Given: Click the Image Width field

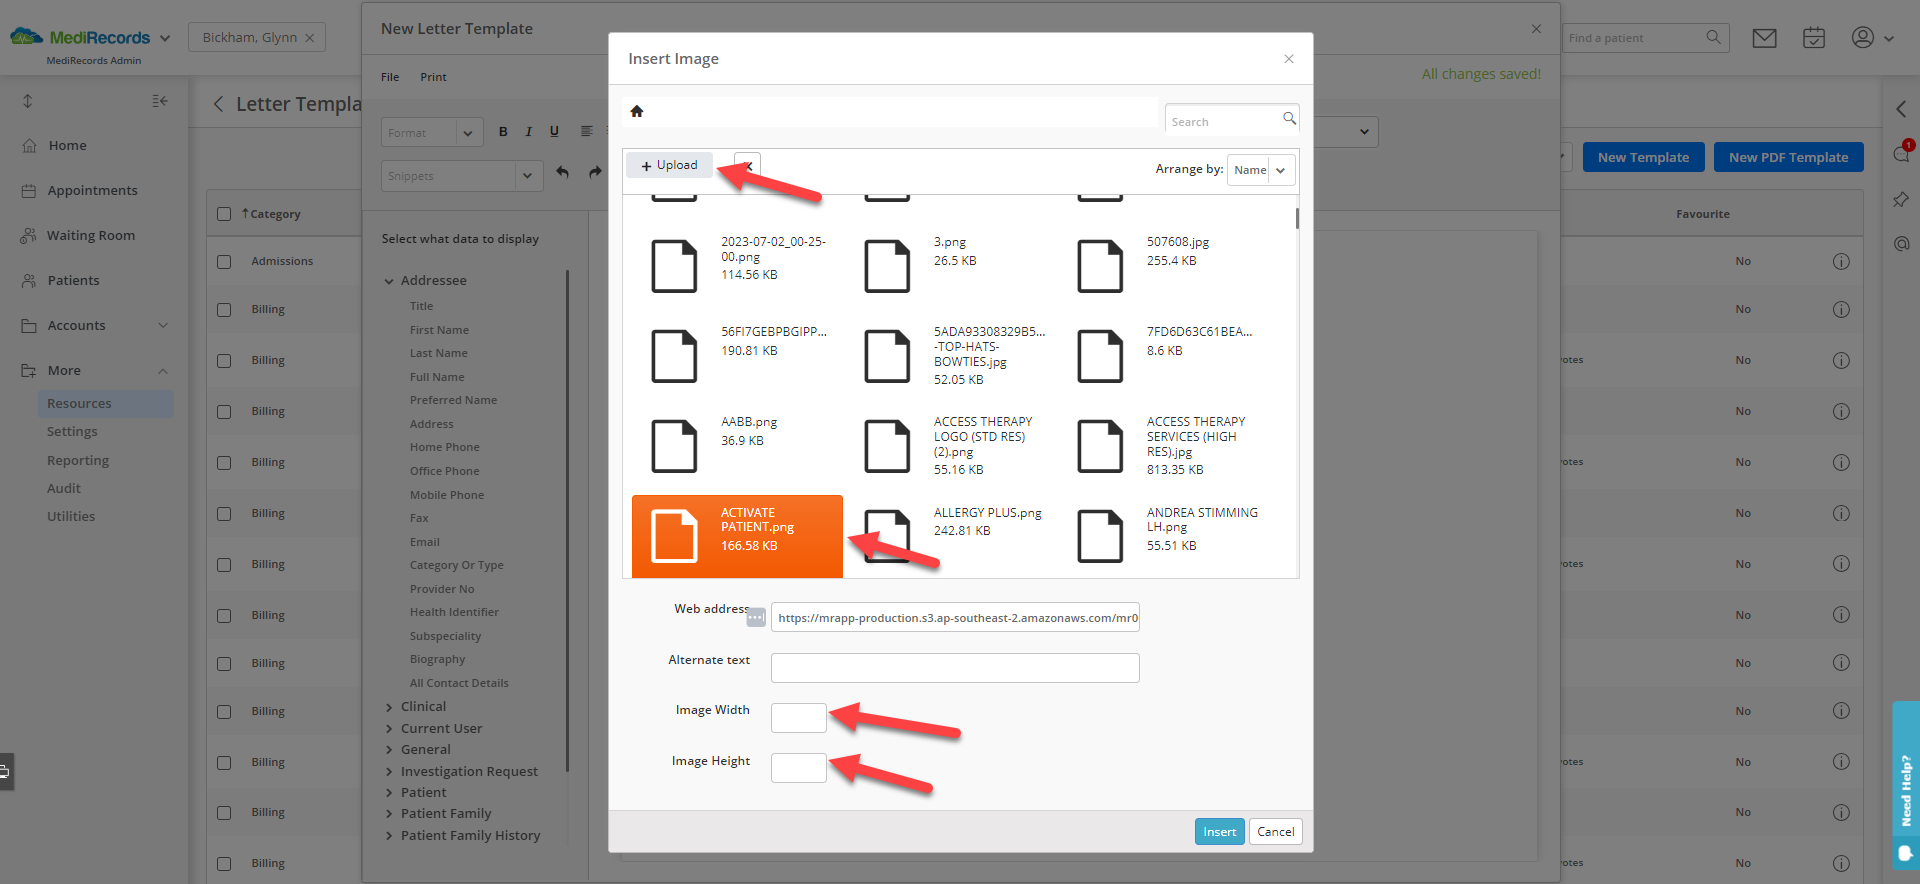Looking at the screenshot, I should (x=798, y=718).
